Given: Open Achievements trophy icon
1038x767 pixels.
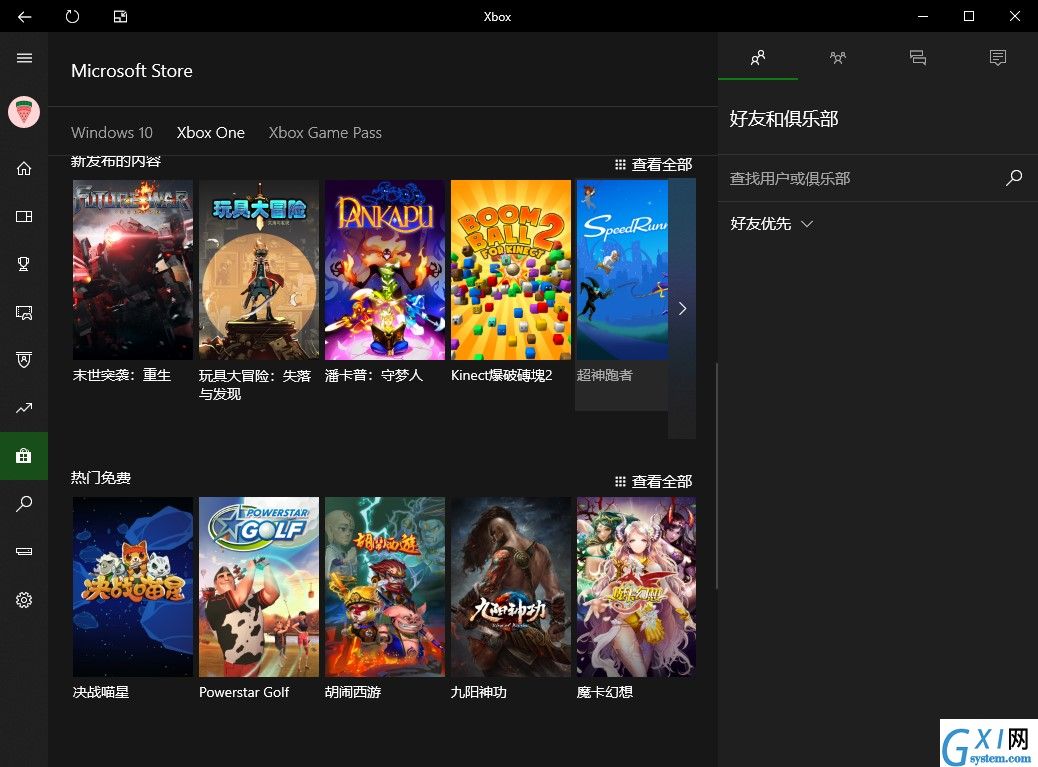Looking at the screenshot, I should pos(24,264).
